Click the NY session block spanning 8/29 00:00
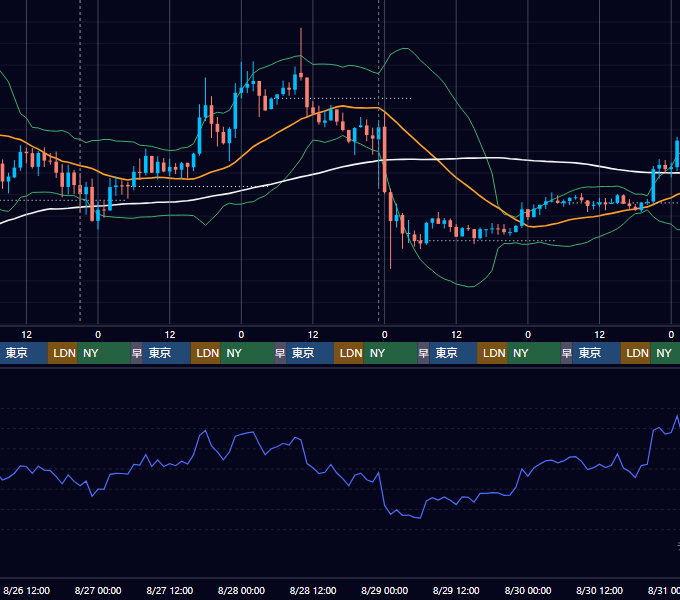The height and width of the screenshot is (600, 680). coord(390,353)
